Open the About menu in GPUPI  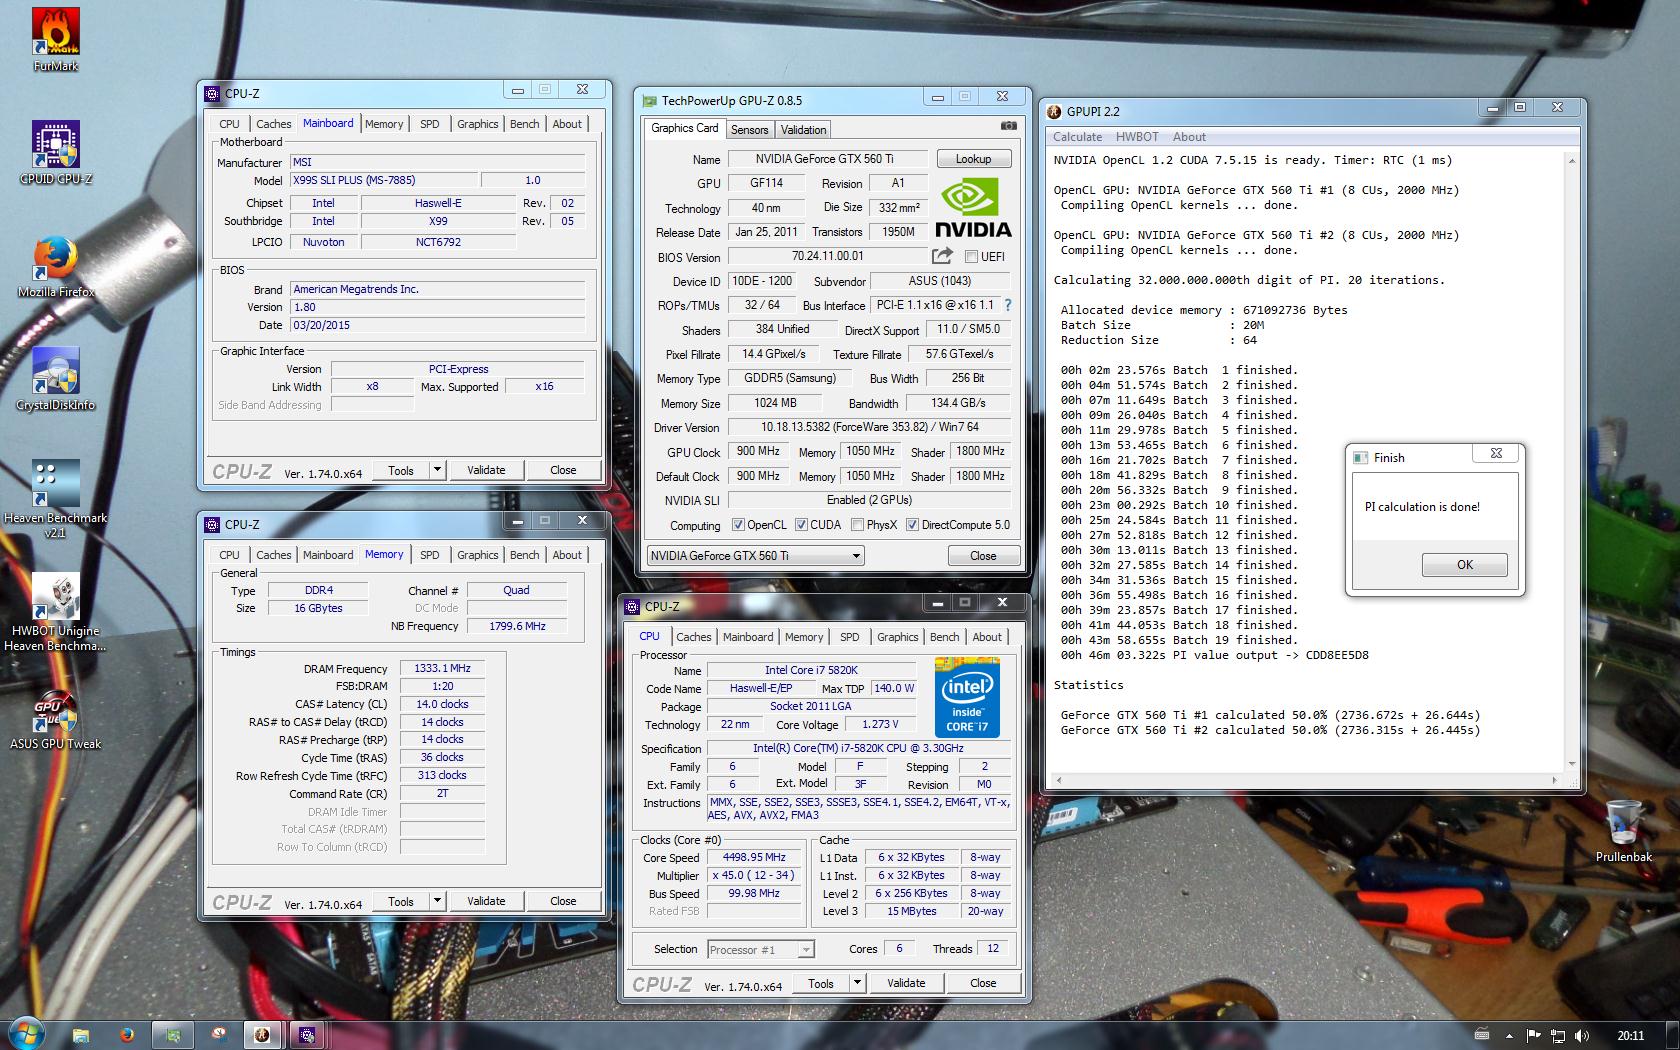point(1189,137)
